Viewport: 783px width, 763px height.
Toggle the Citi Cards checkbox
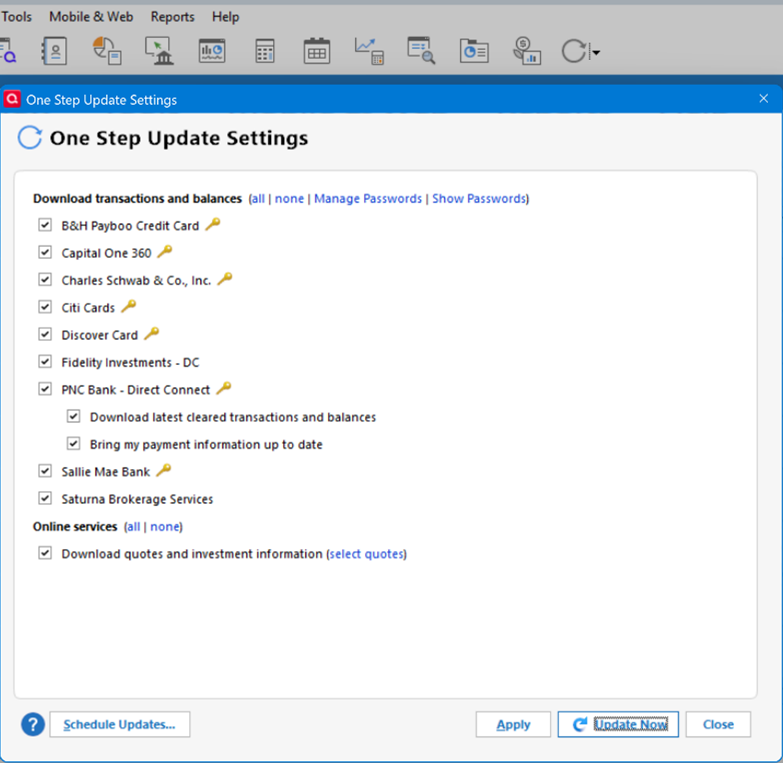click(x=45, y=307)
